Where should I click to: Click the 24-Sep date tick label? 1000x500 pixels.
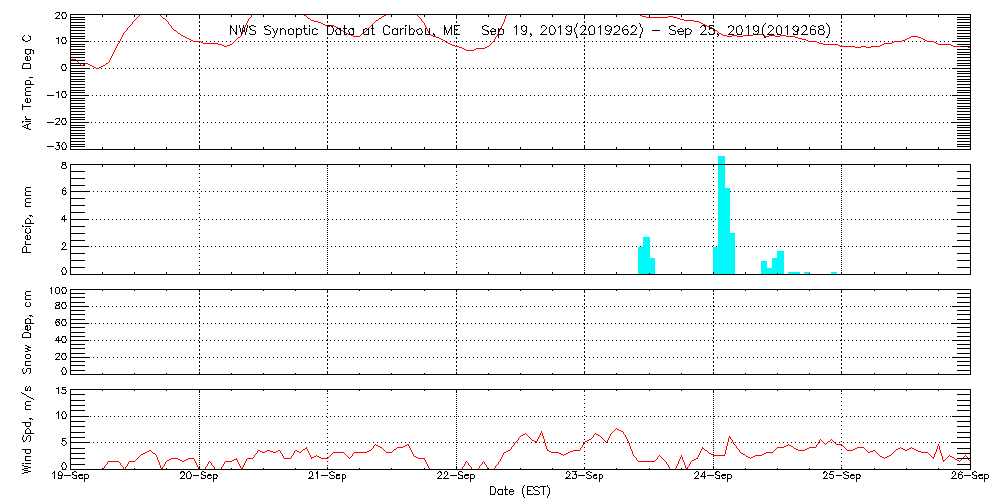[x=713, y=477]
